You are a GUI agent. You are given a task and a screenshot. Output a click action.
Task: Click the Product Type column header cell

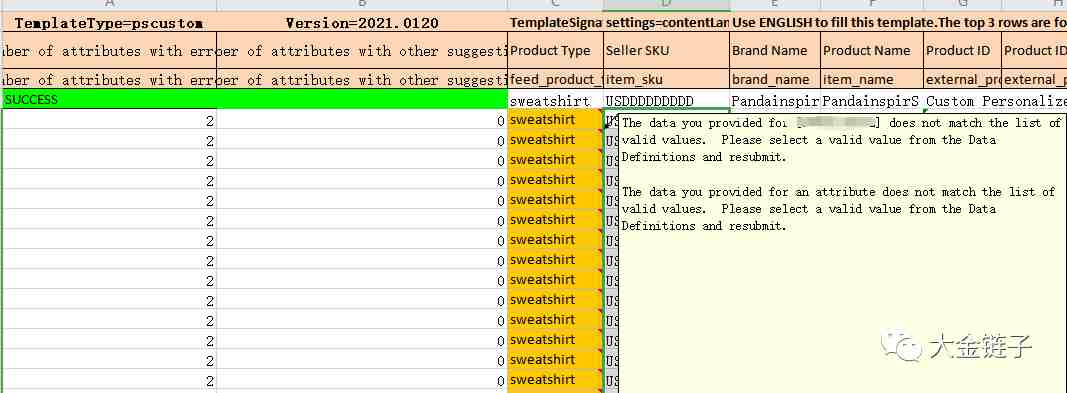click(555, 50)
